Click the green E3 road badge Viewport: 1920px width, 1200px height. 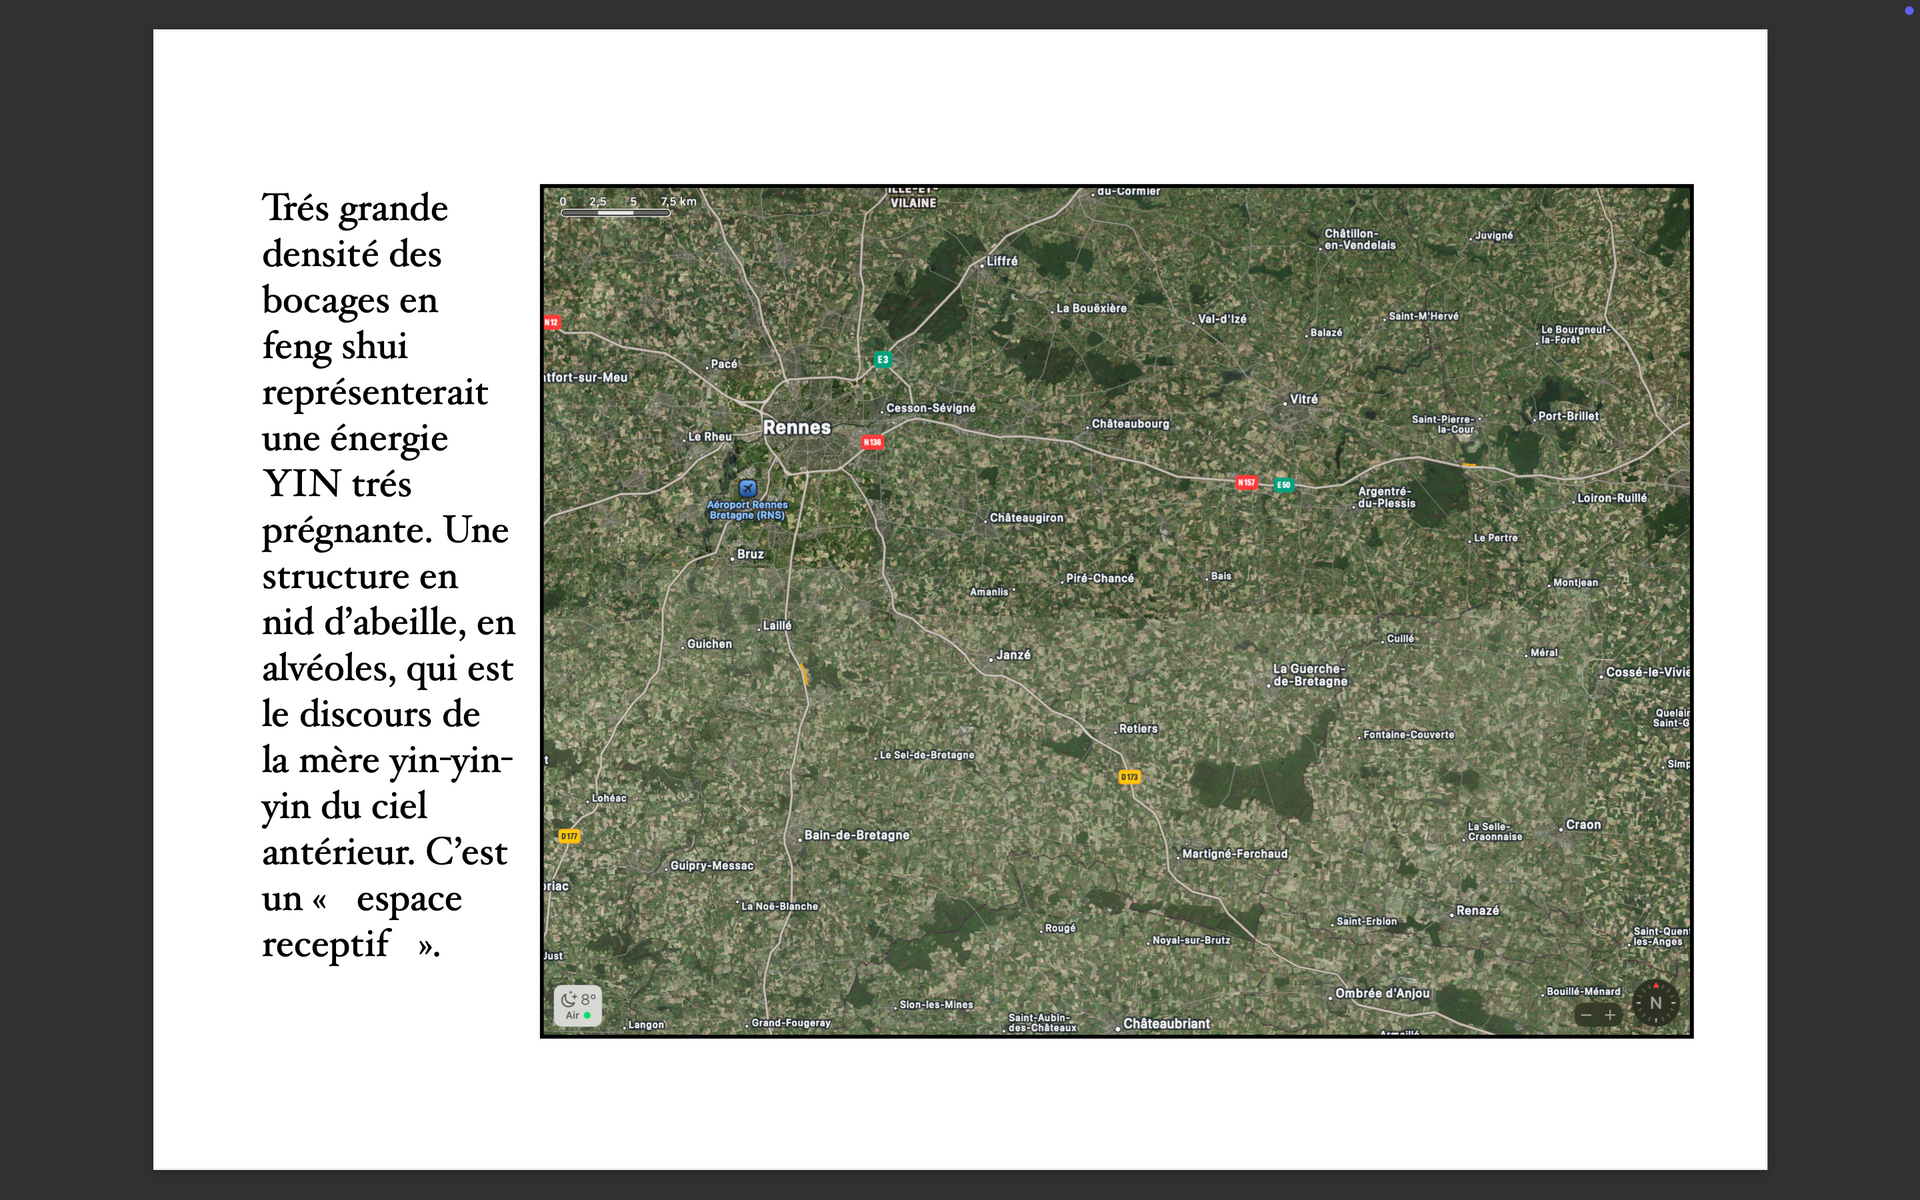point(882,359)
